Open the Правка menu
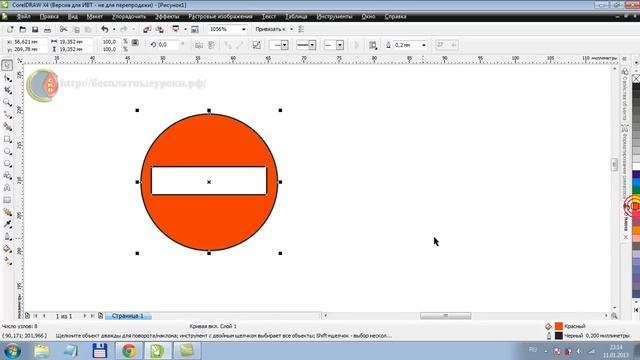Screen dimensions: 640x360 49,17
